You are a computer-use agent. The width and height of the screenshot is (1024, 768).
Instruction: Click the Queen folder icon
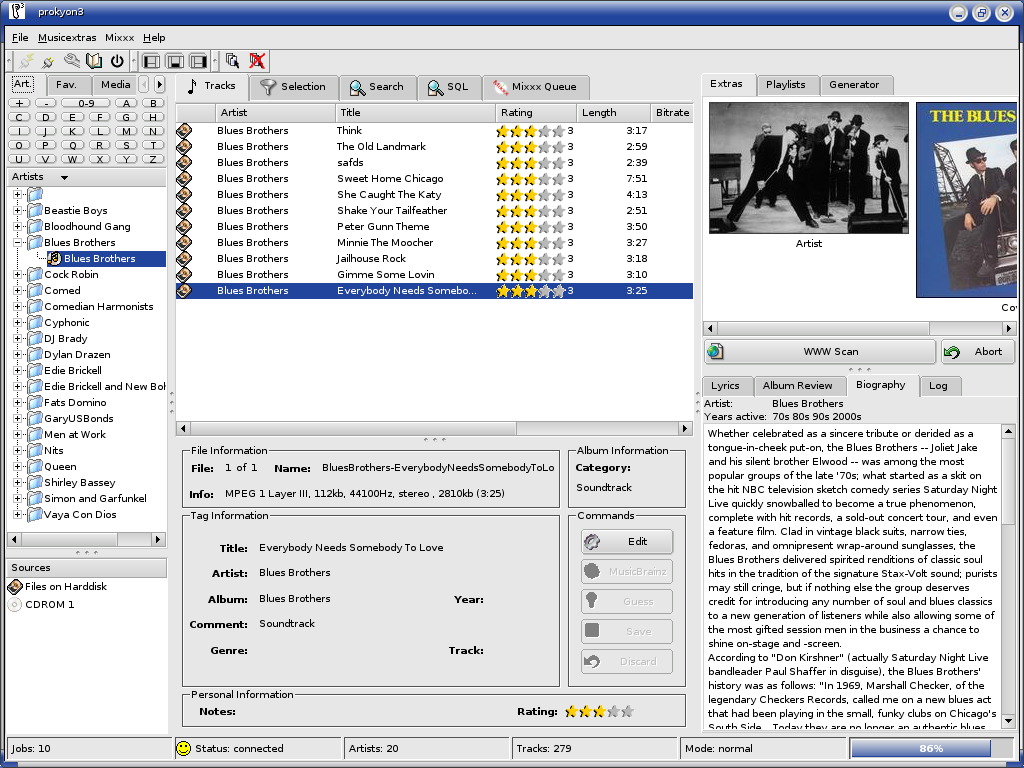pyautogui.click(x=35, y=466)
